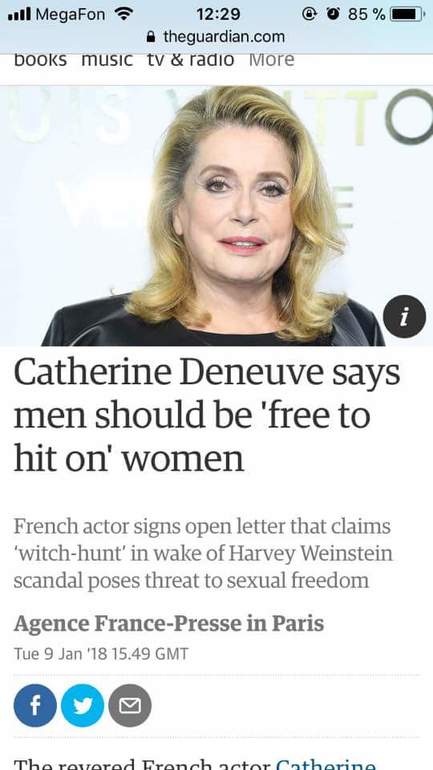Viewport: 433px width, 770px height.
Task: Tap the Wi-Fi status icon
Action: click(x=124, y=14)
